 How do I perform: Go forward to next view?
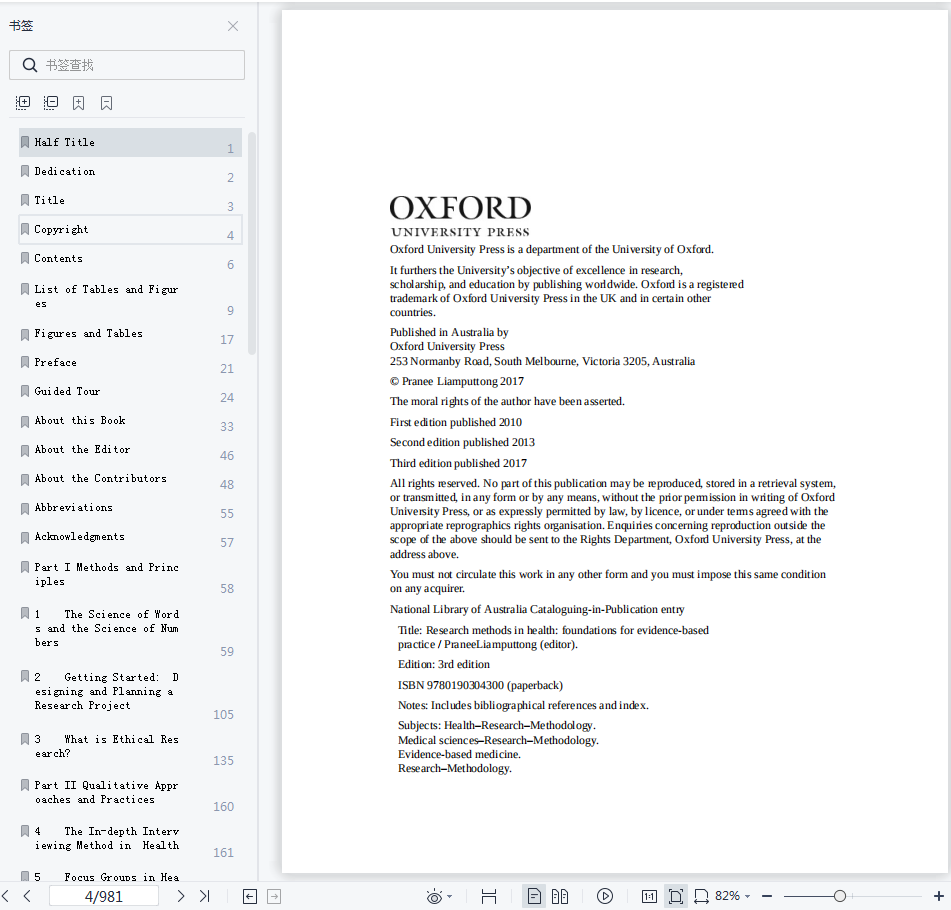click(274, 896)
